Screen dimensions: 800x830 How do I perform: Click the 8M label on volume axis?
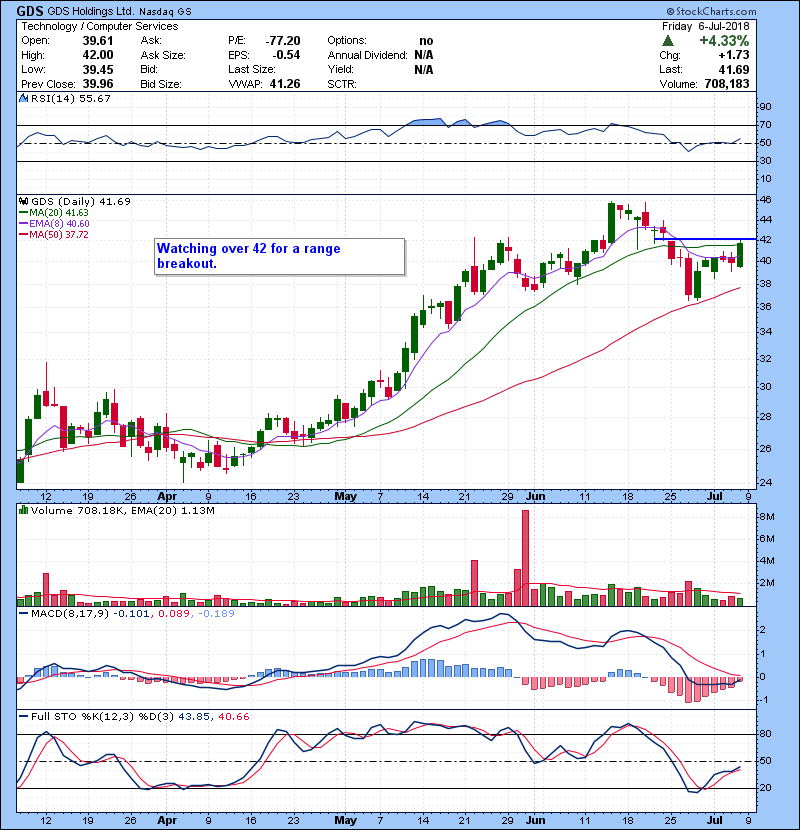[x=767, y=517]
